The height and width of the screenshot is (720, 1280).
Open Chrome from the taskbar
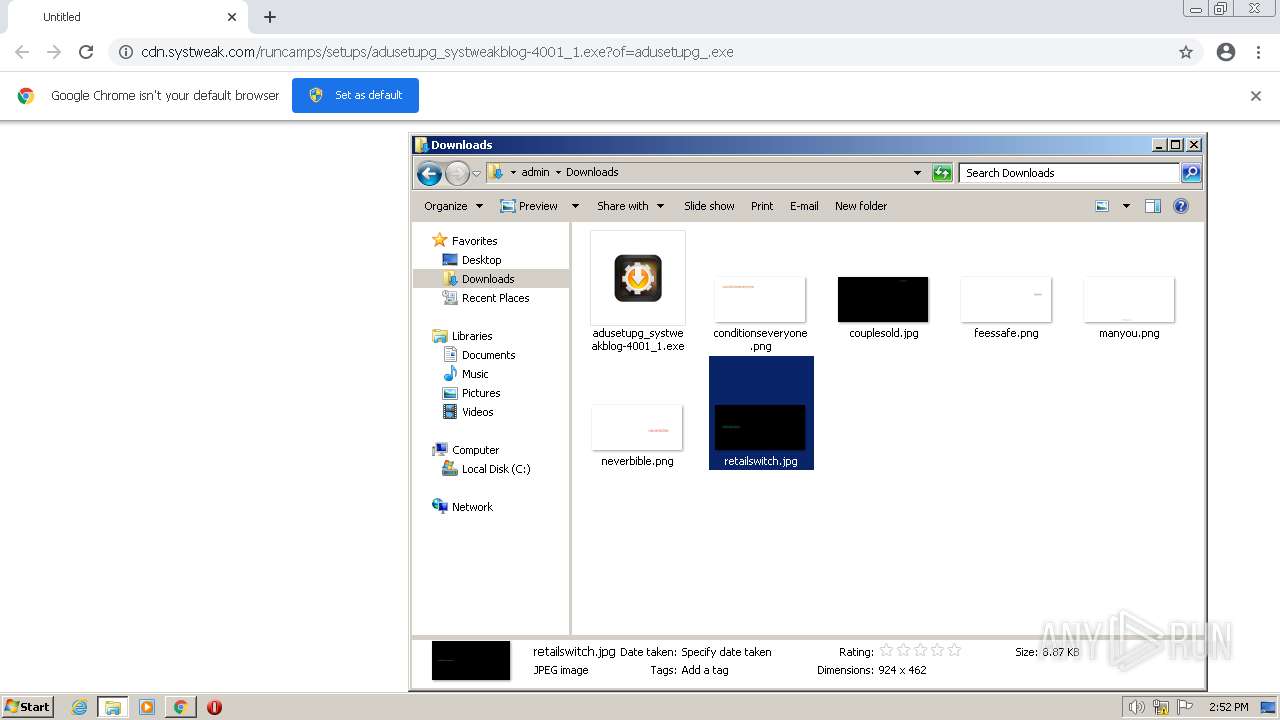[181, 707]
